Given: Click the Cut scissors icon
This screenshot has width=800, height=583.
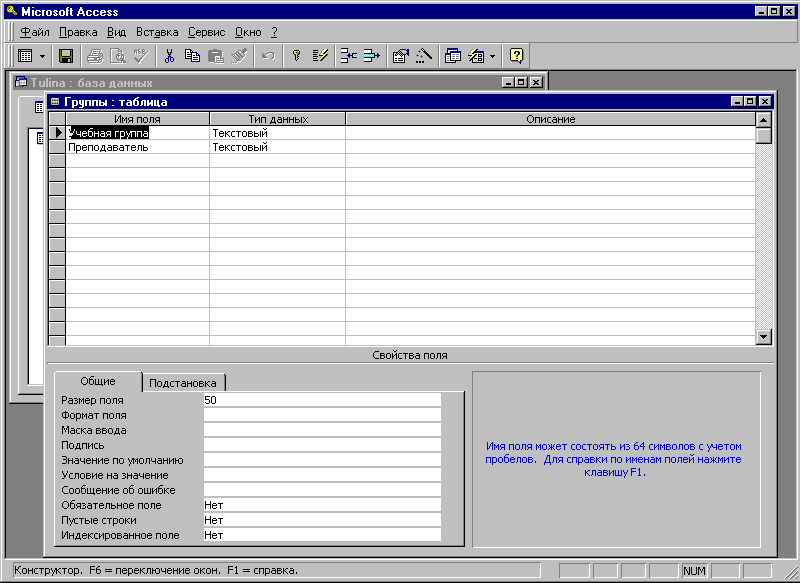Looking at the screenshot, I should (x=169, y=56).
